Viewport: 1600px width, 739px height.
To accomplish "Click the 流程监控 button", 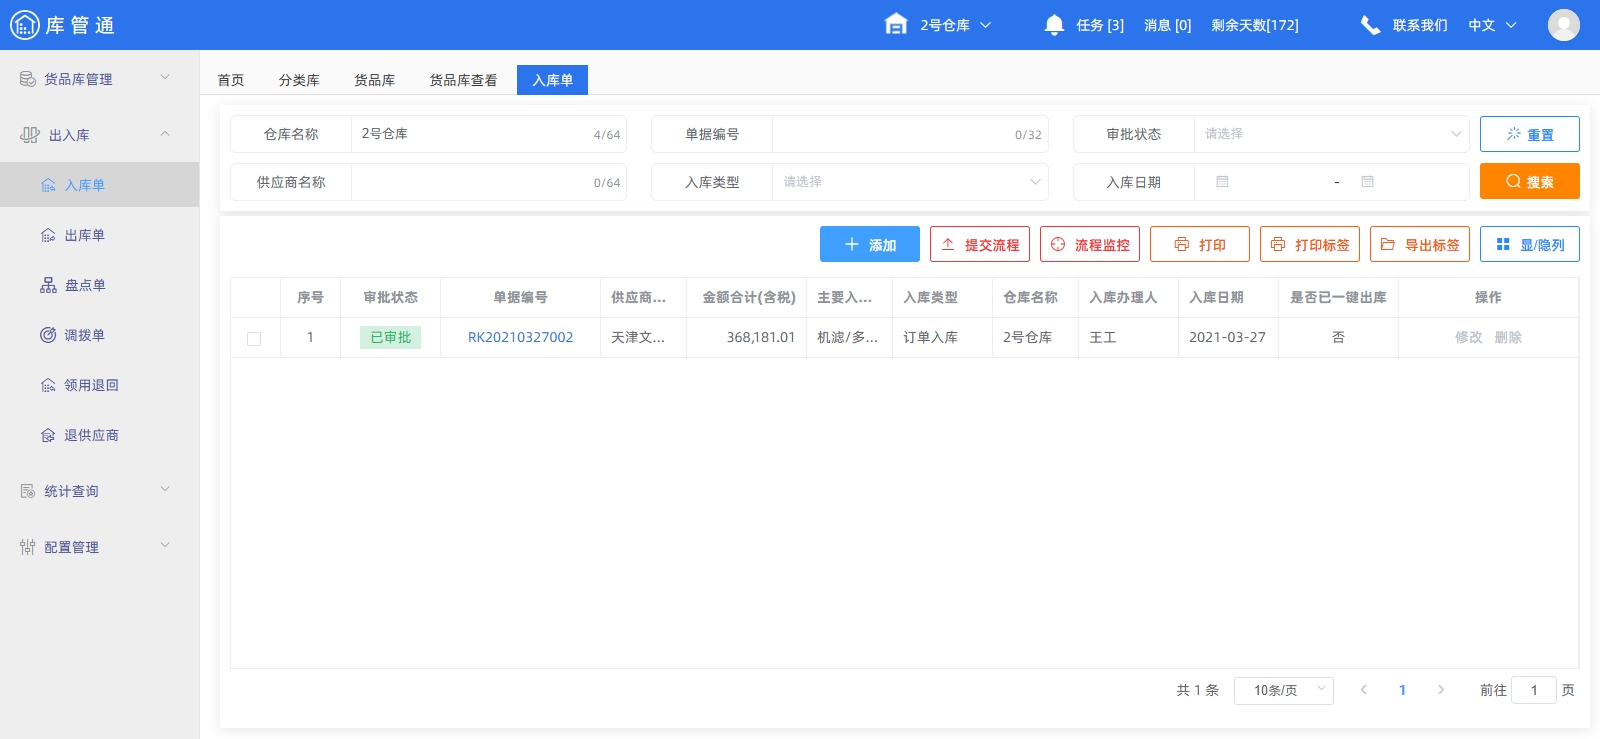I will [x=1090, y=244].
